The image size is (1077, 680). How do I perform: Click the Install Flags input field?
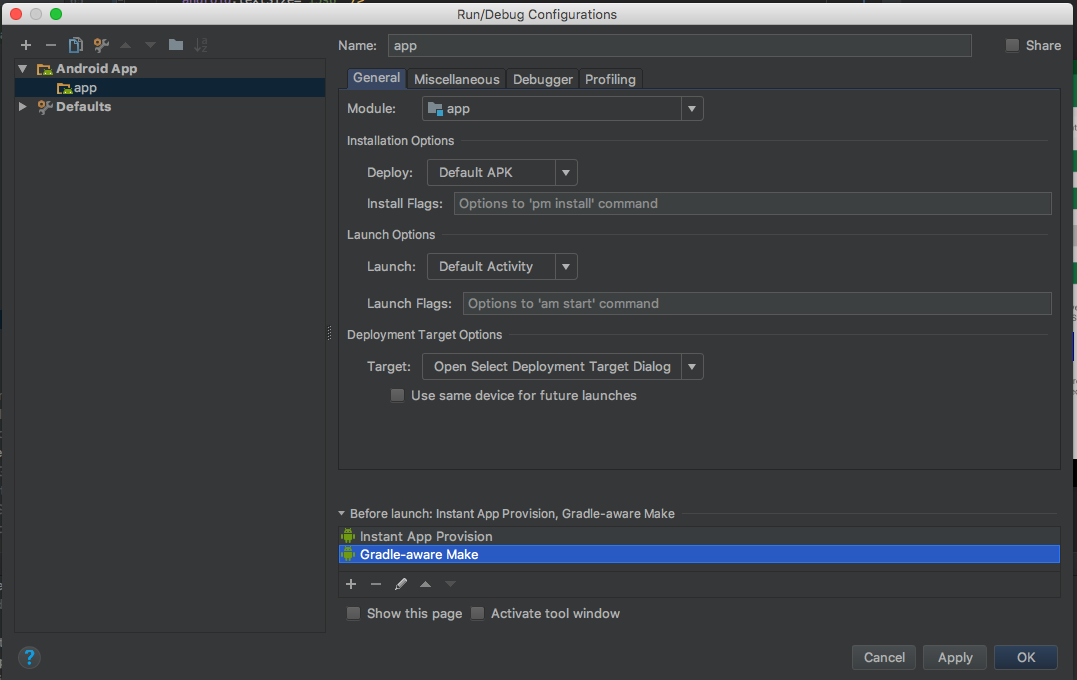click(x=752, y=204)
